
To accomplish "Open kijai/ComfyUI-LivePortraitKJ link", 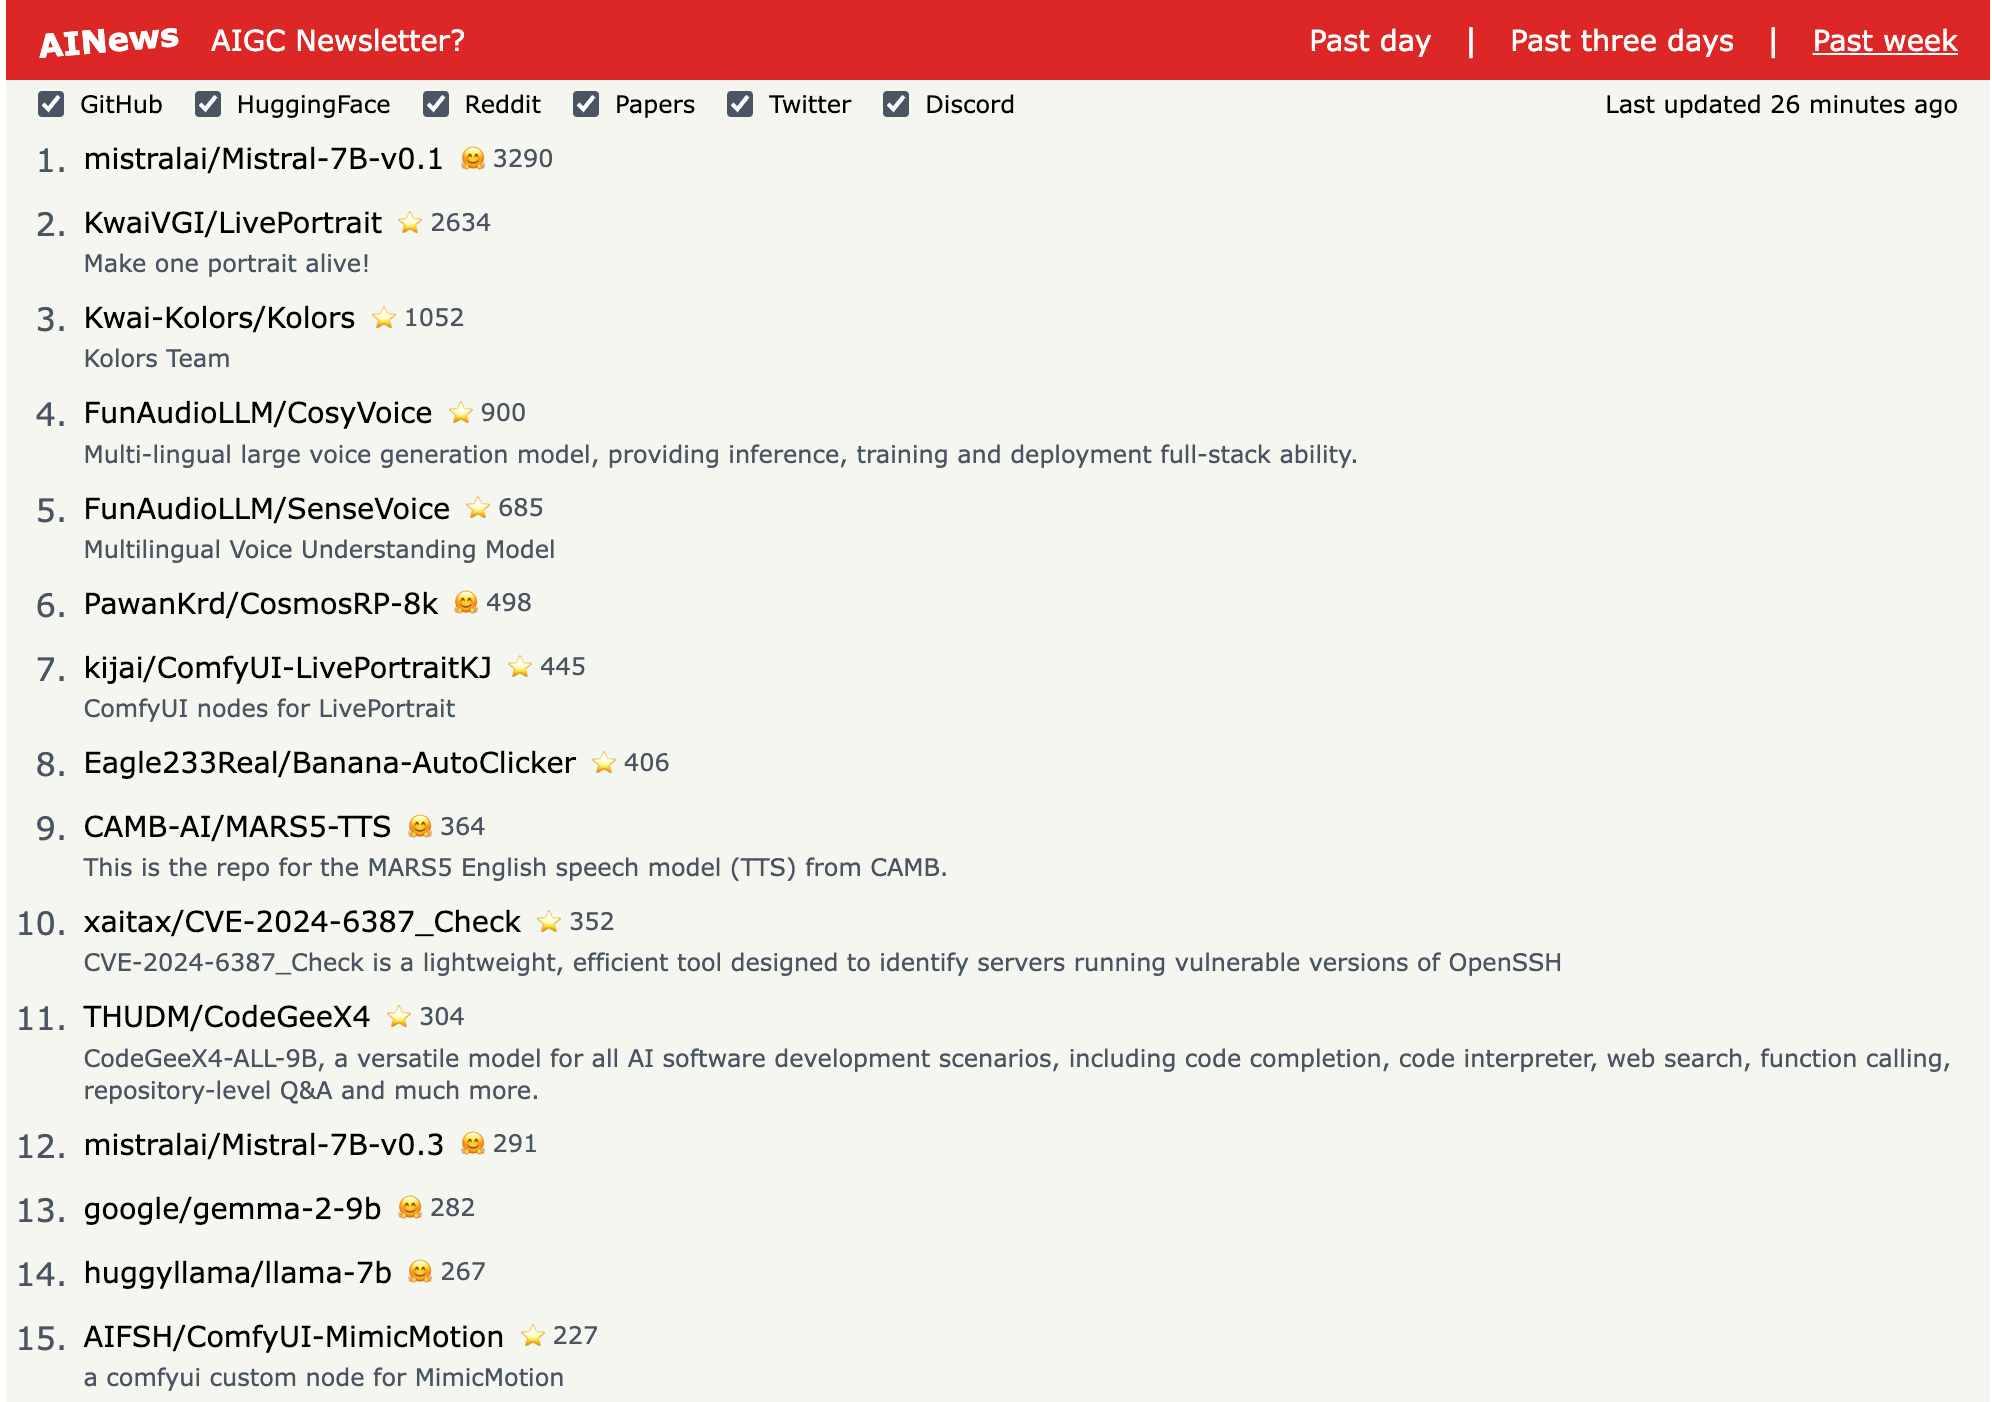I will 287,668.
